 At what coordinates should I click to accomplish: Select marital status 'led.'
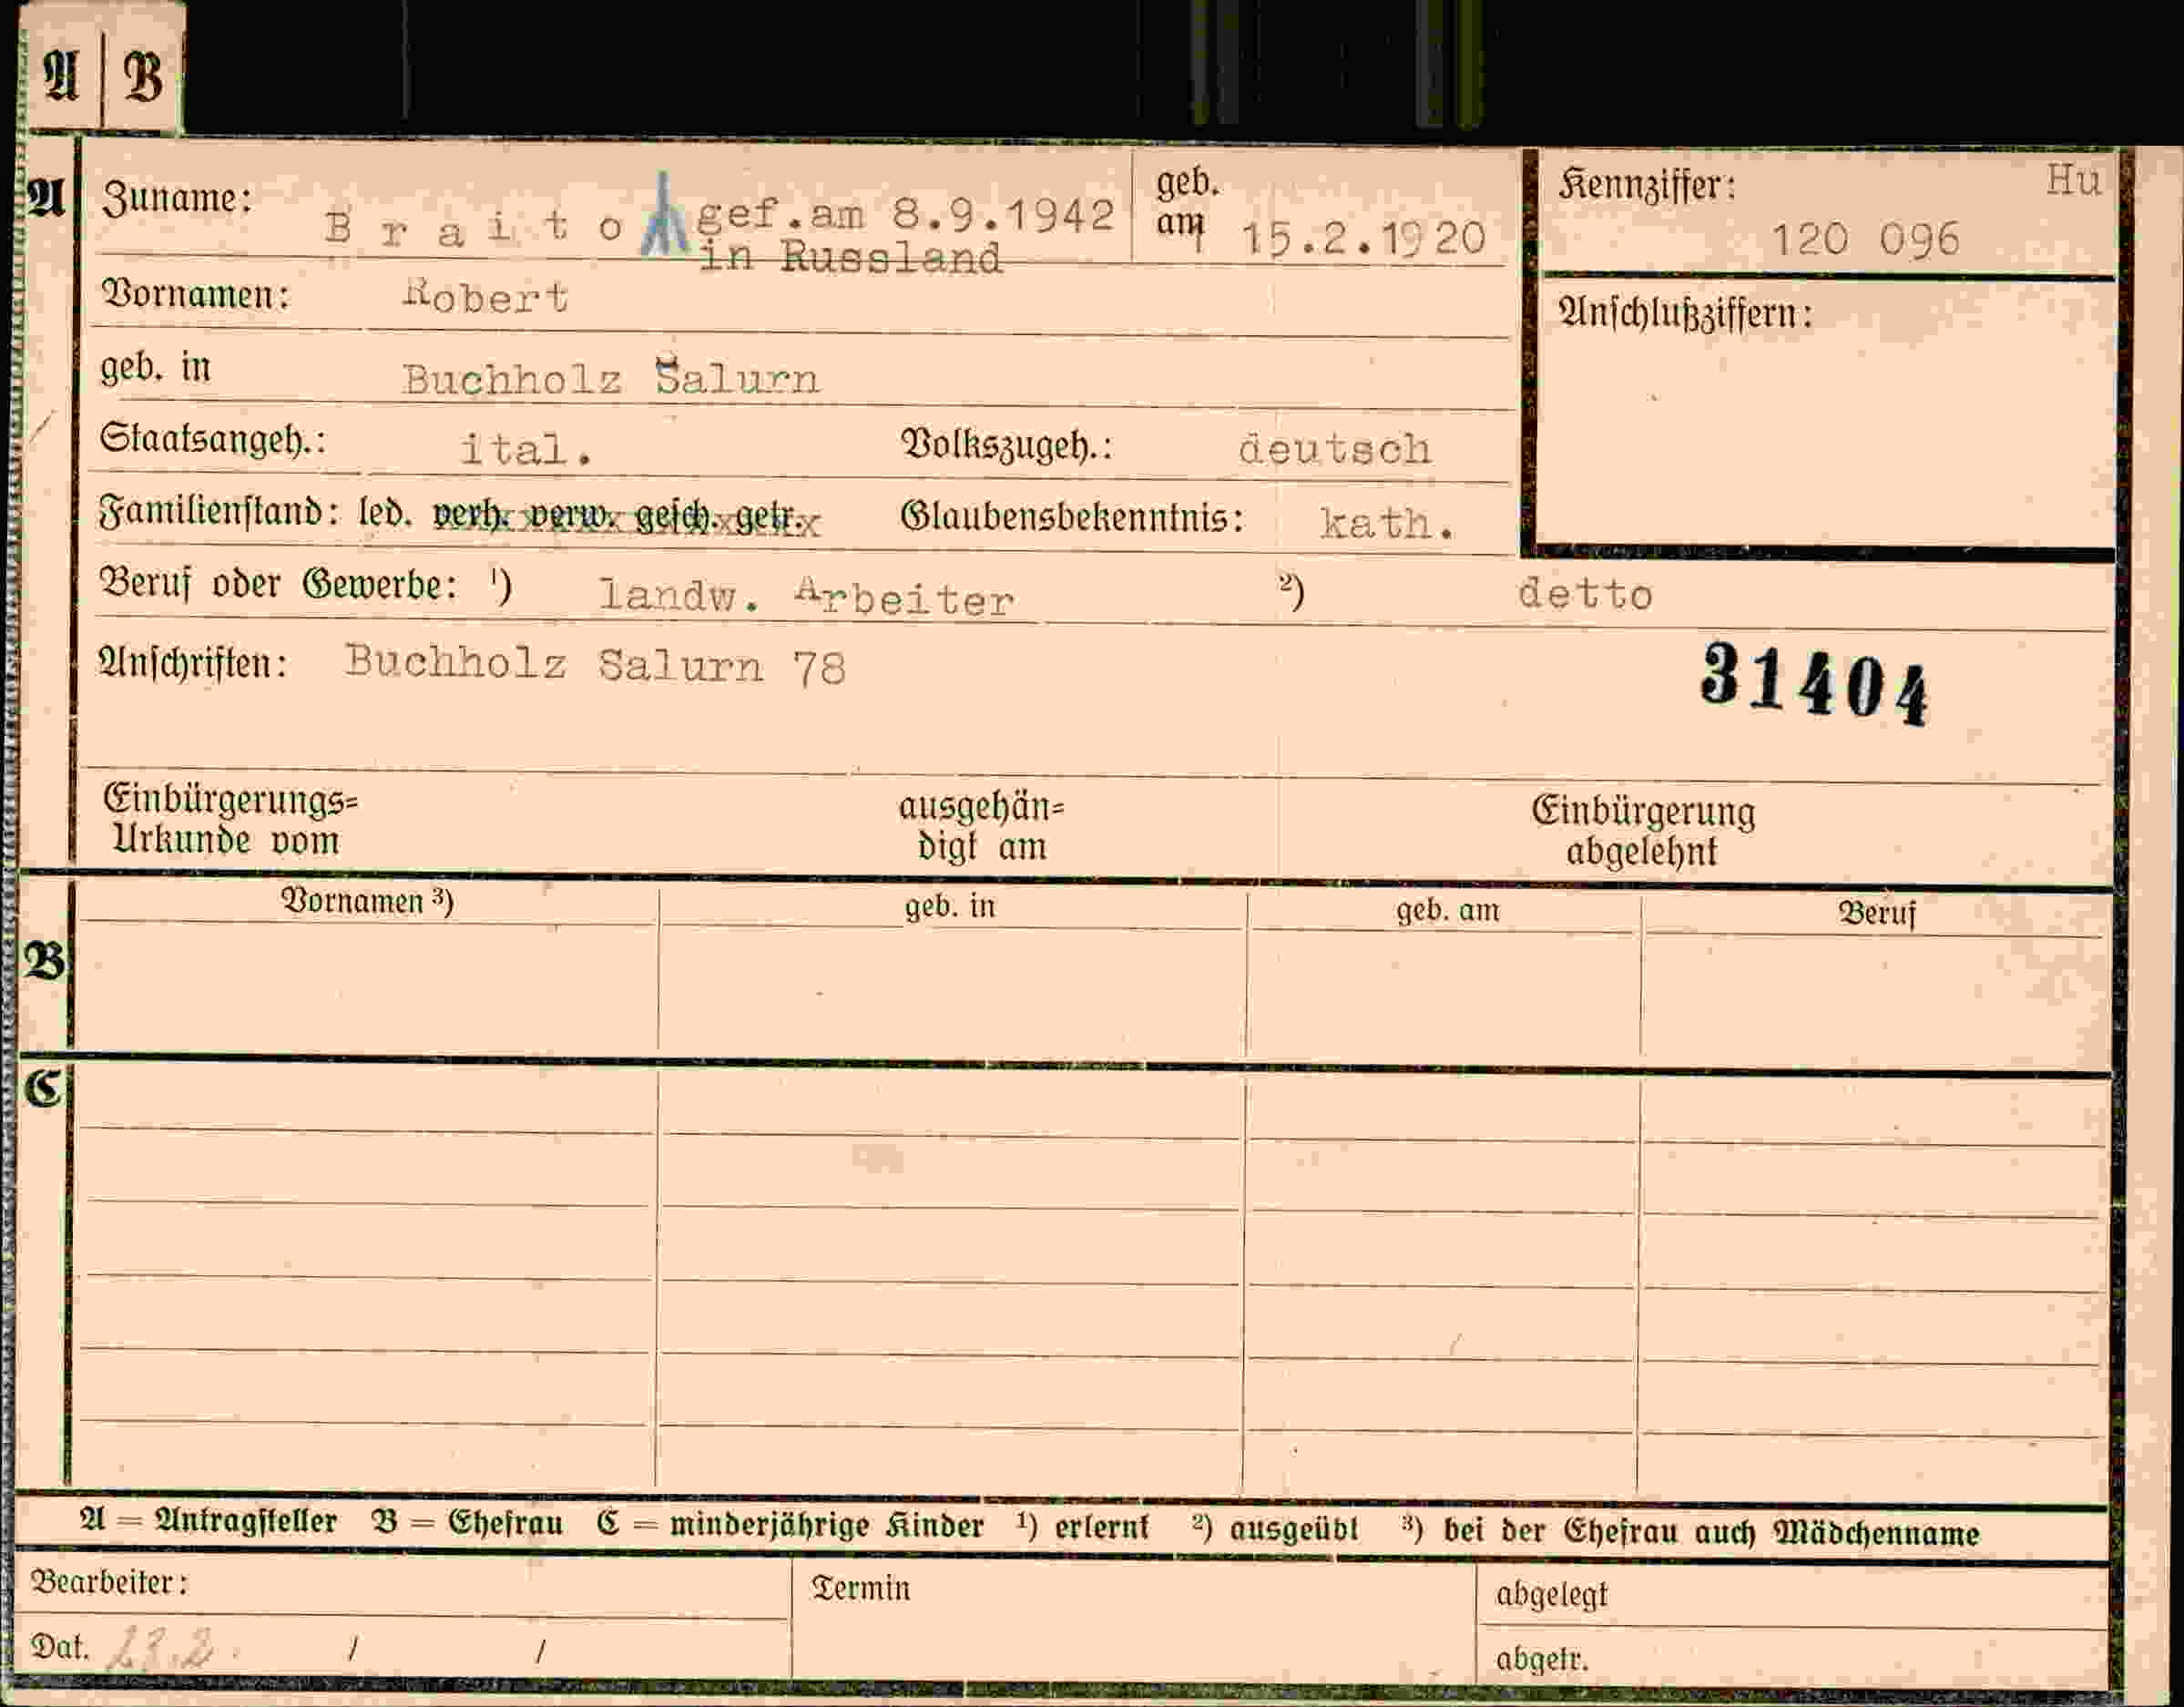[x=385, y=513]
